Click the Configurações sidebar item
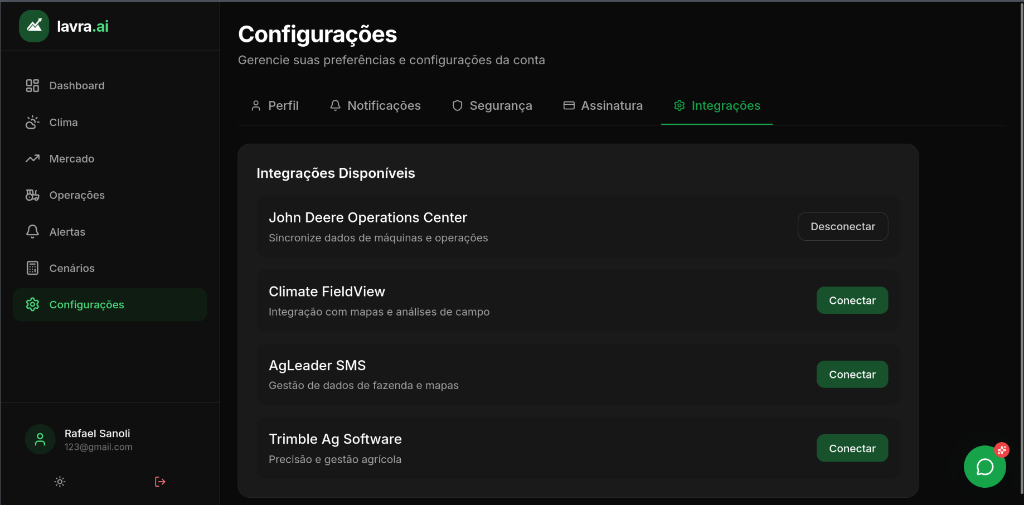Viewport: 1024px width, 505px height. click(x=87, y=305)
